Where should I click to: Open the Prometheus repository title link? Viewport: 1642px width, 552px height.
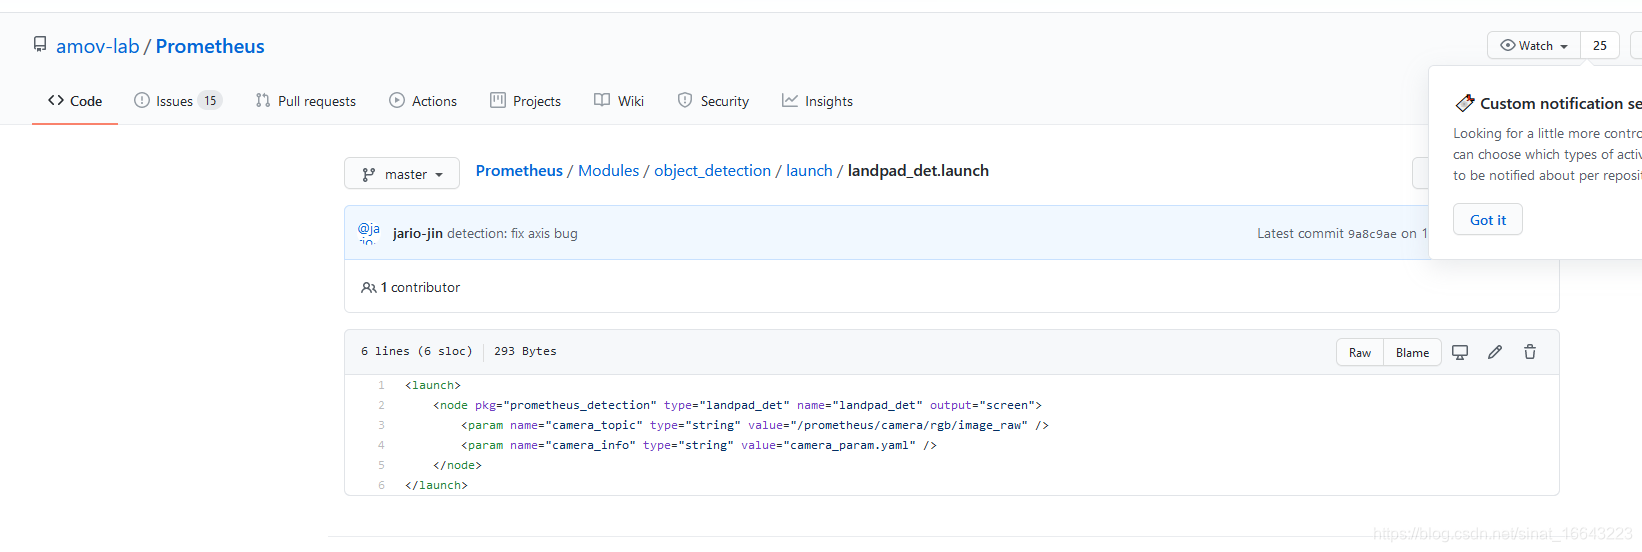pyautogui.click(x=210, y=46)
